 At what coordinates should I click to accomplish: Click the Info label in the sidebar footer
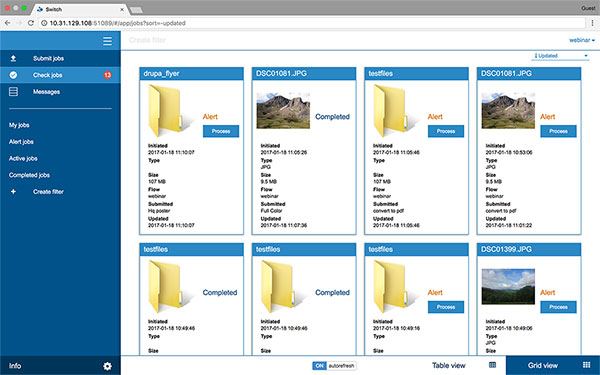(x=15, y=366)
